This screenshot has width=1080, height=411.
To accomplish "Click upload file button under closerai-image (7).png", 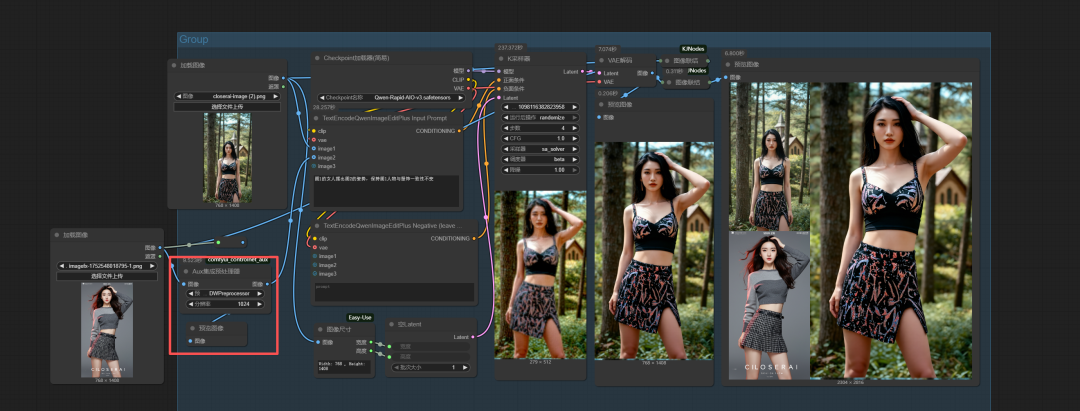I will [227, 106].
